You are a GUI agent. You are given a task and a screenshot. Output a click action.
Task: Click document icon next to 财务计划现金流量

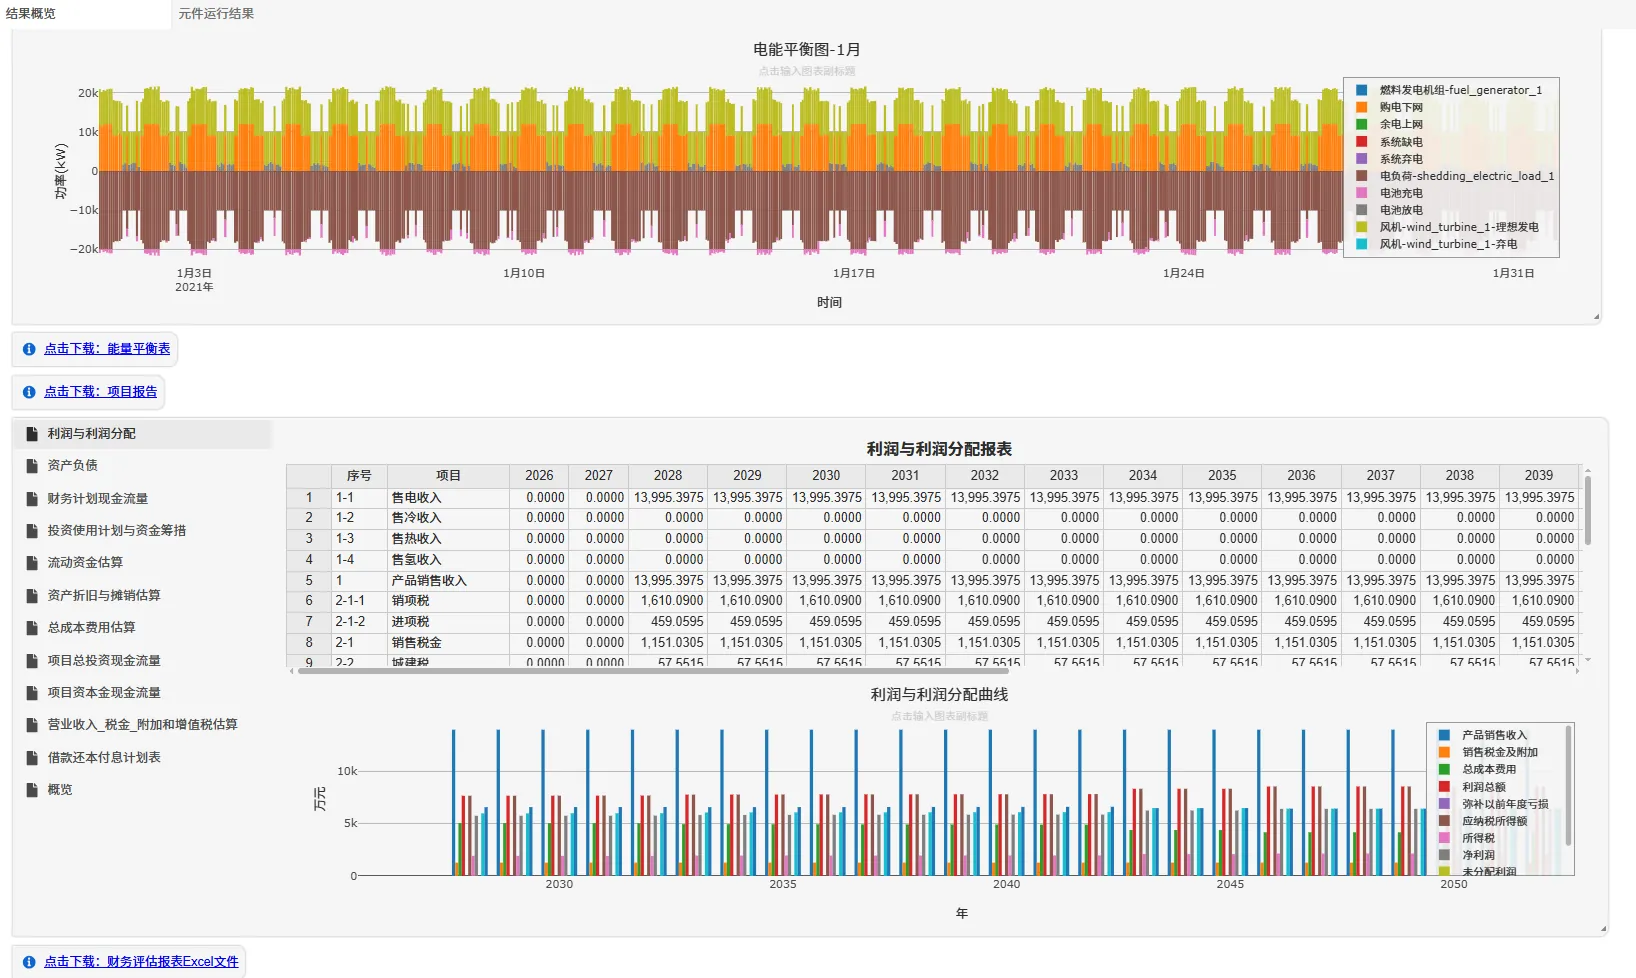(x=32, y=499)
